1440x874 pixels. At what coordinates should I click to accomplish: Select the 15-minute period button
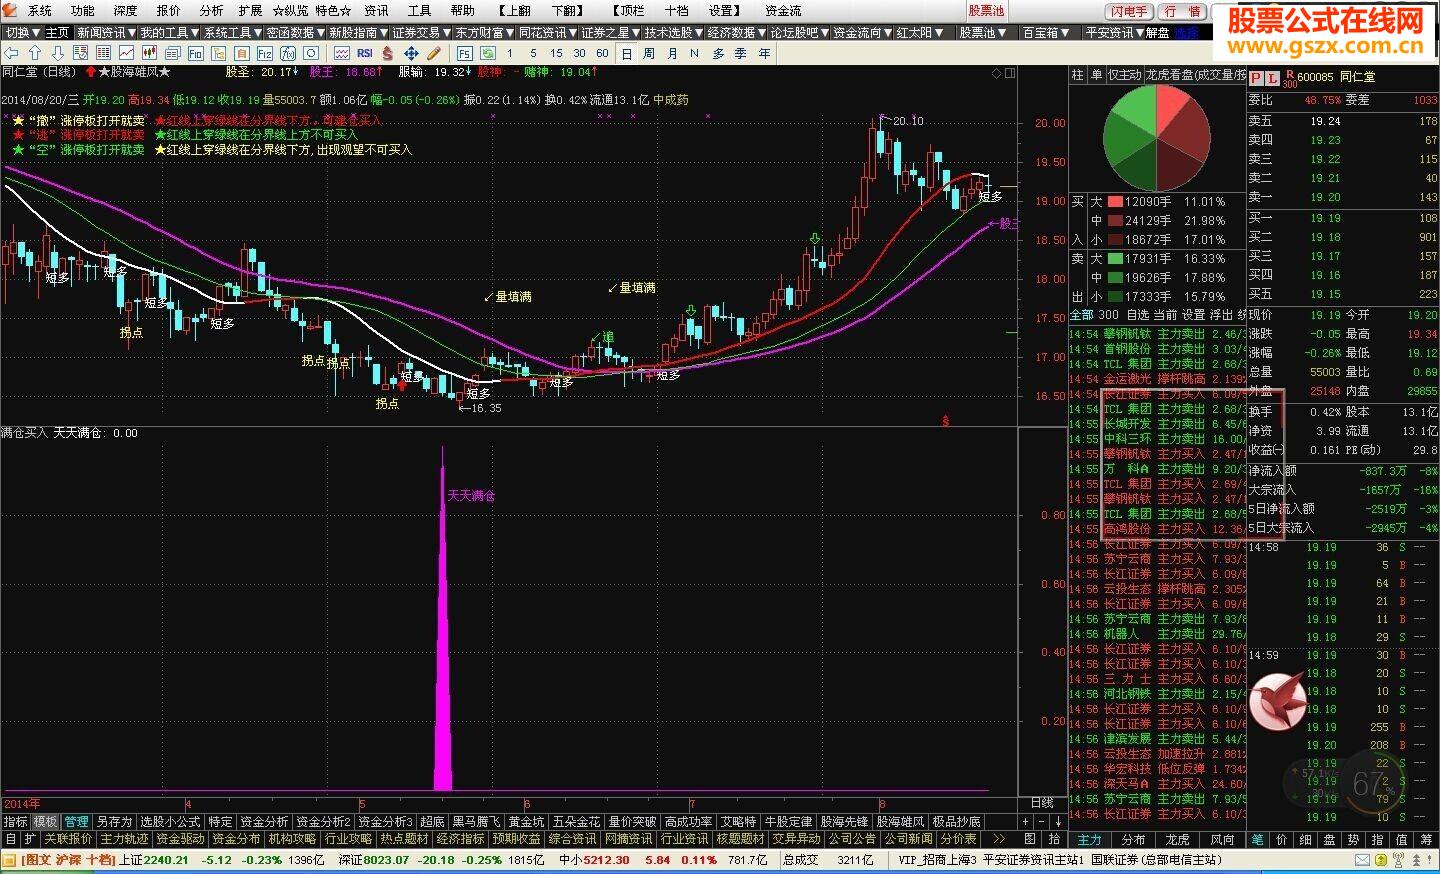point(556,53)
